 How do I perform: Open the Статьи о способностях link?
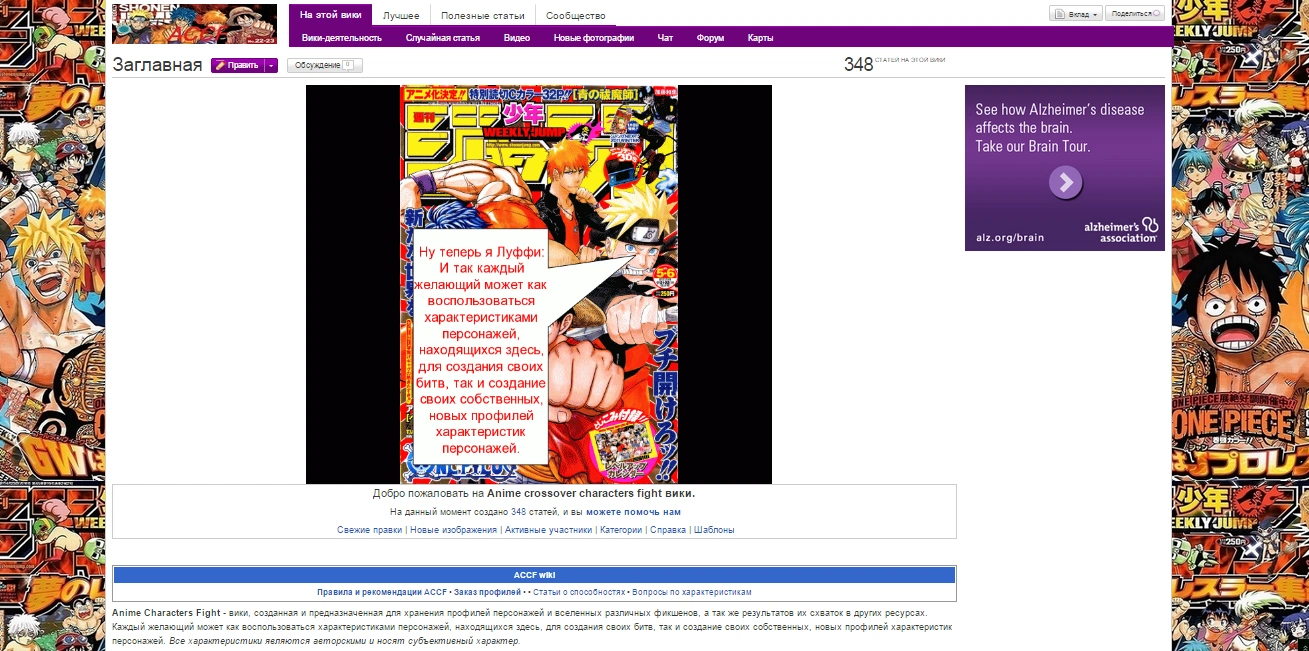tap(578, 592)
